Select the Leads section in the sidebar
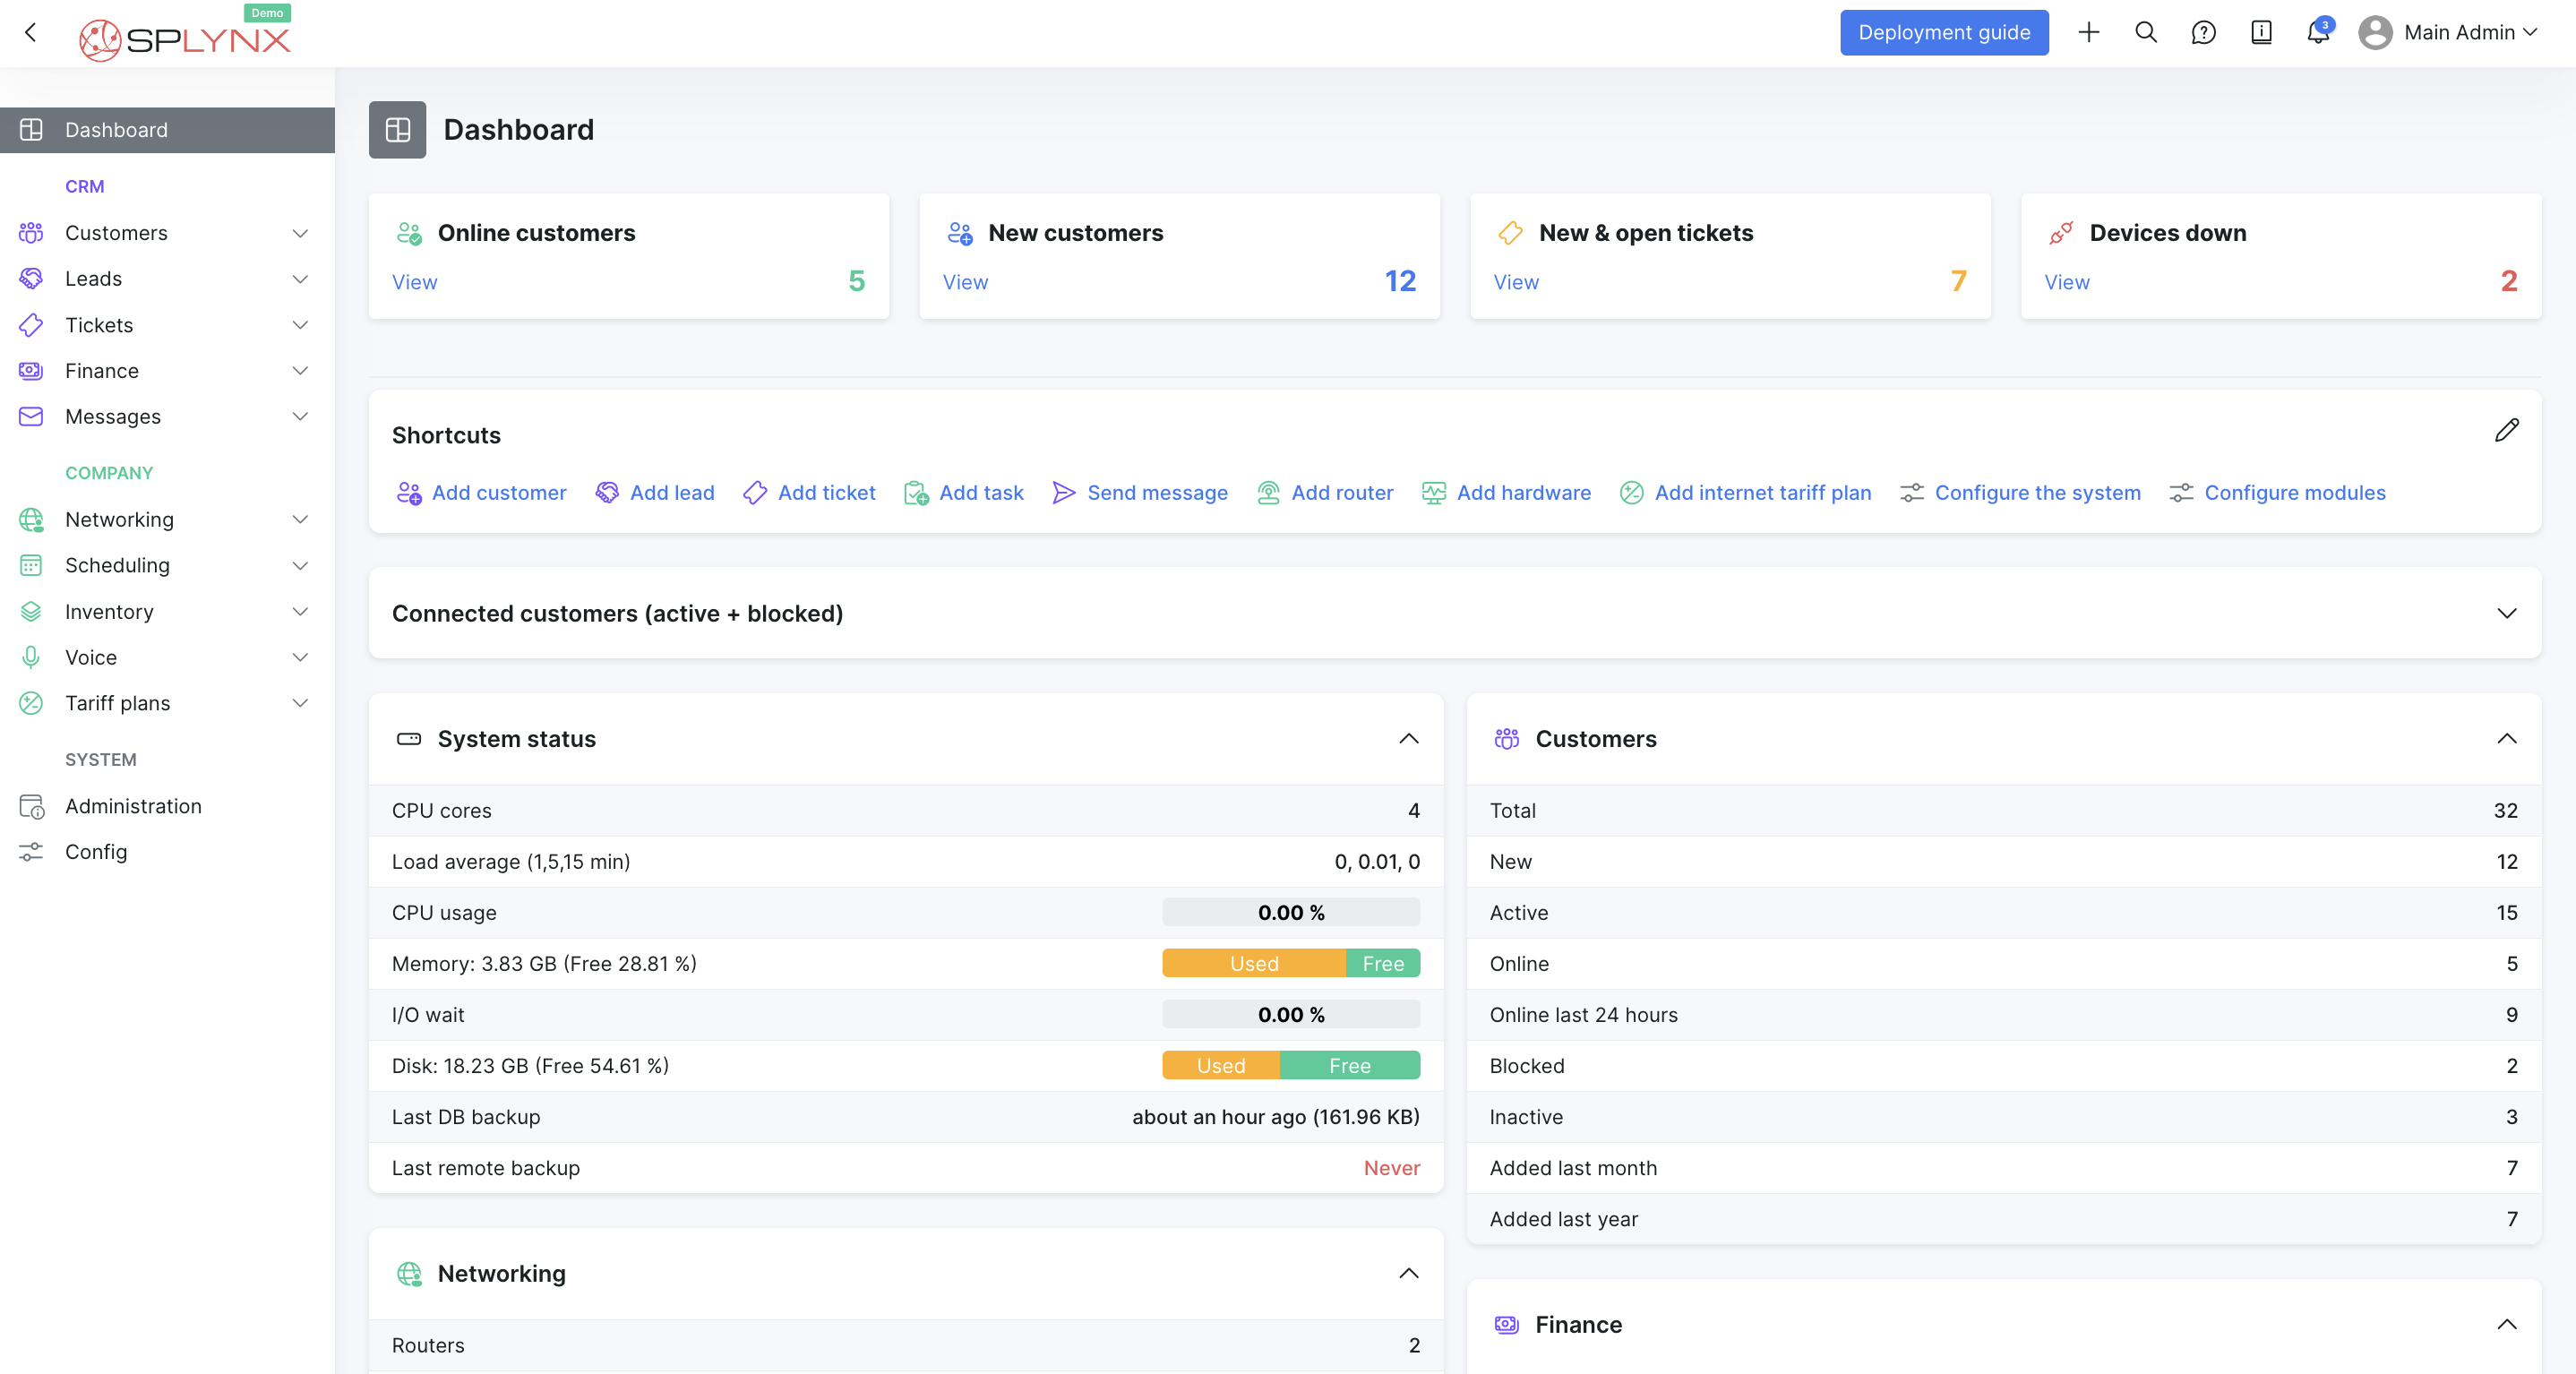Screen dimensions: 2576x1374 click(93, 278)
